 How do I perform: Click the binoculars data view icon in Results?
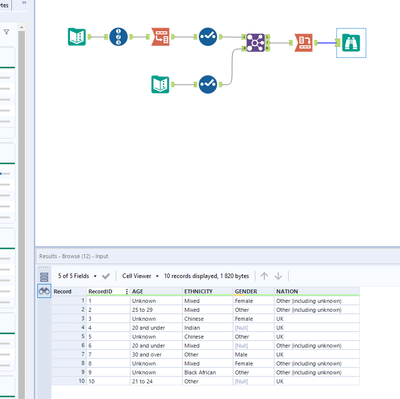click(44, 291)
